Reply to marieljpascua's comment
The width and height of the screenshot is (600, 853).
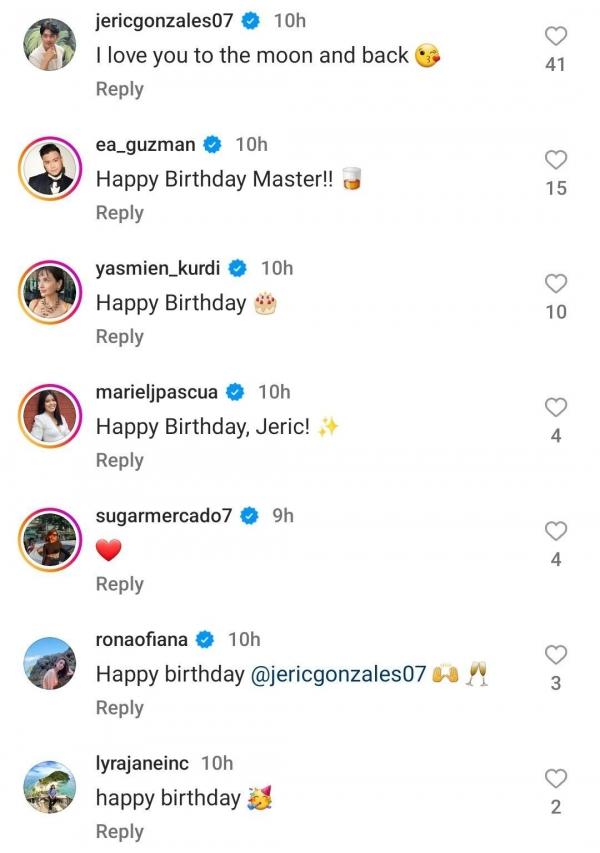click(119, 460)
